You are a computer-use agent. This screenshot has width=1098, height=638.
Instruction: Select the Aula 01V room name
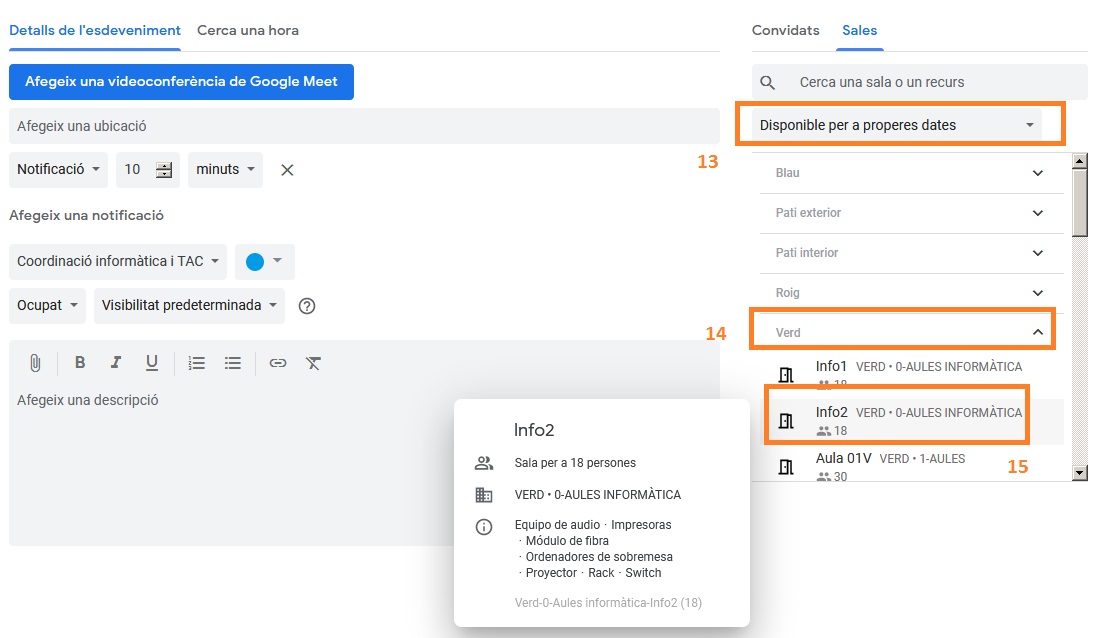tap(844, 459)
